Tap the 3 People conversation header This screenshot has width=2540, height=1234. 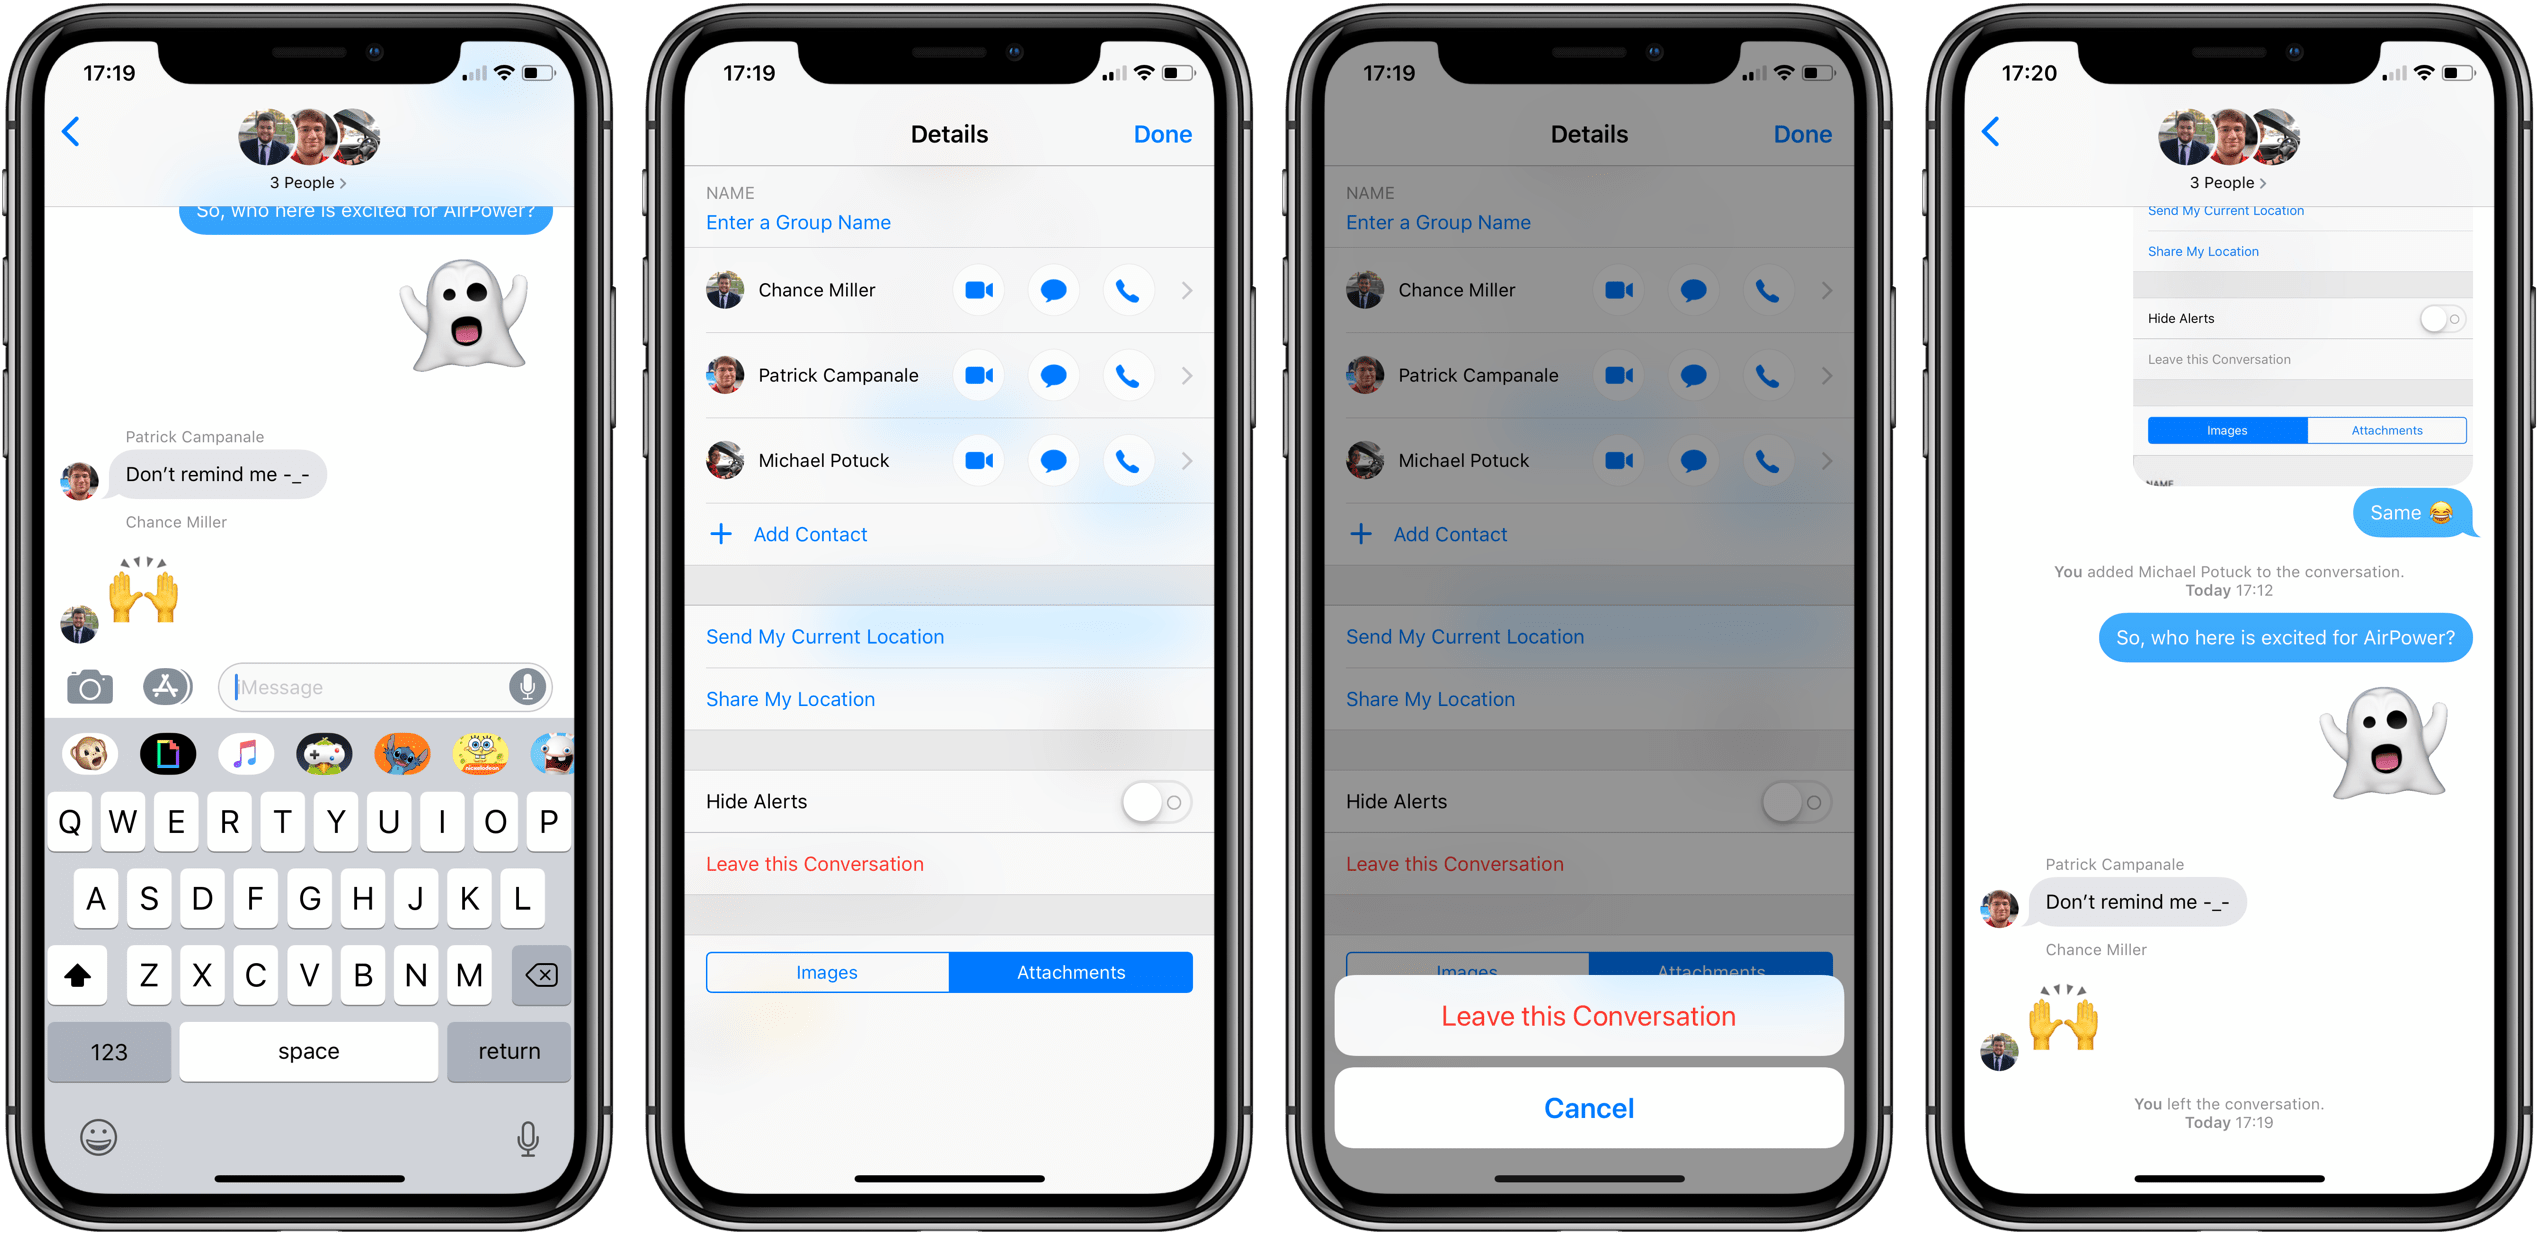coord(318,196)
